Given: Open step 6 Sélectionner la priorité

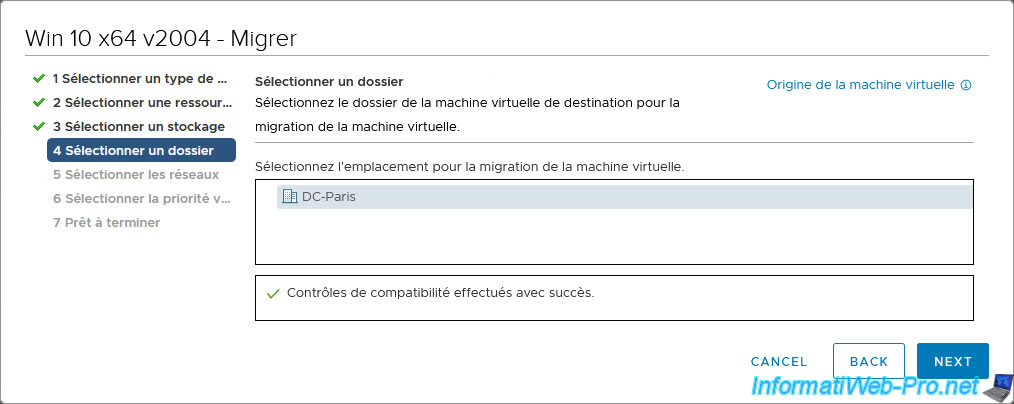Looking at the screenshot, I should (x=142, y=198).
